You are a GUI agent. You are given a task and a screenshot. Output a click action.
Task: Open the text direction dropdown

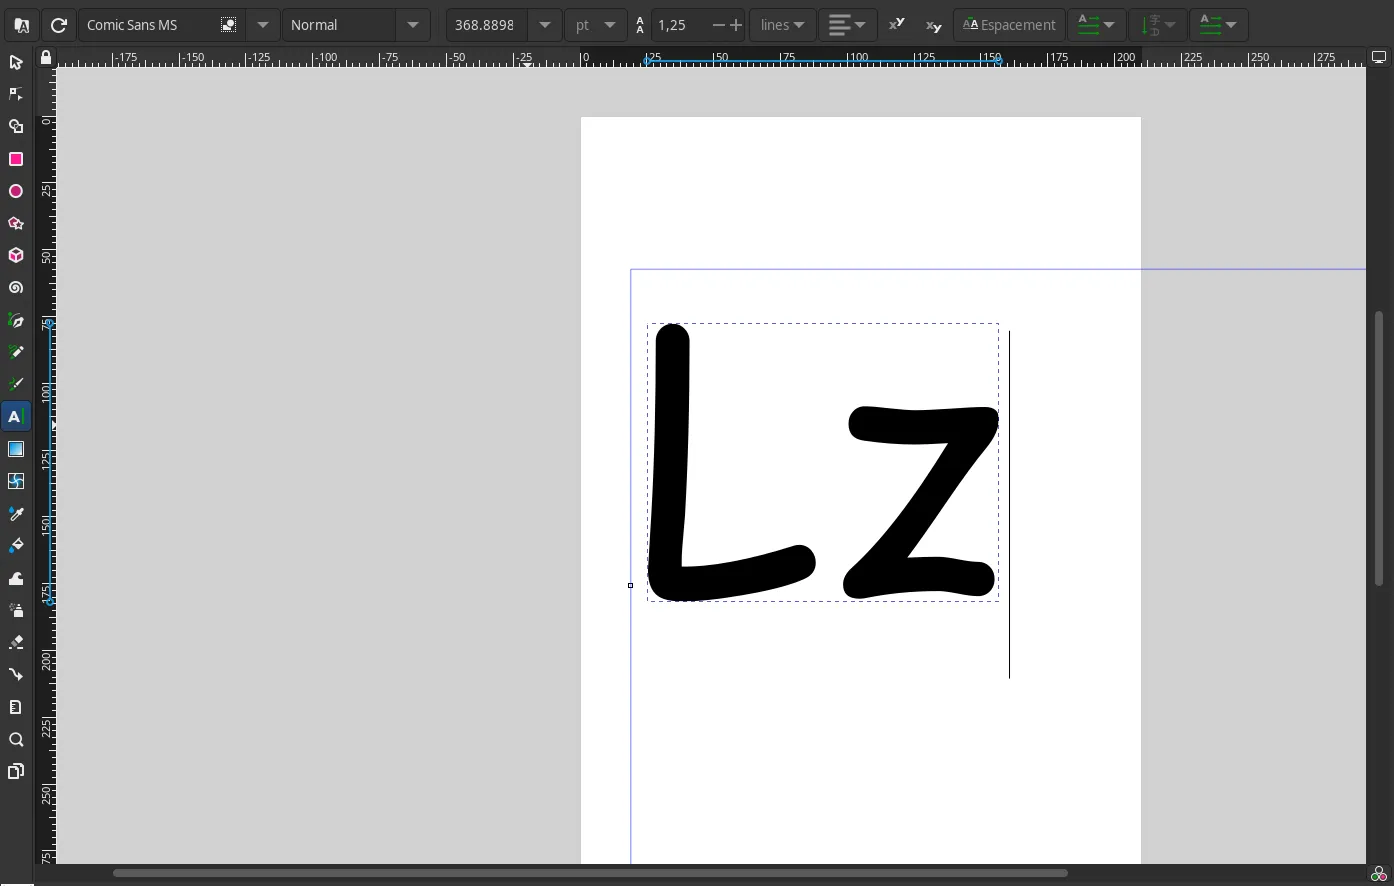coord(1218,25)
